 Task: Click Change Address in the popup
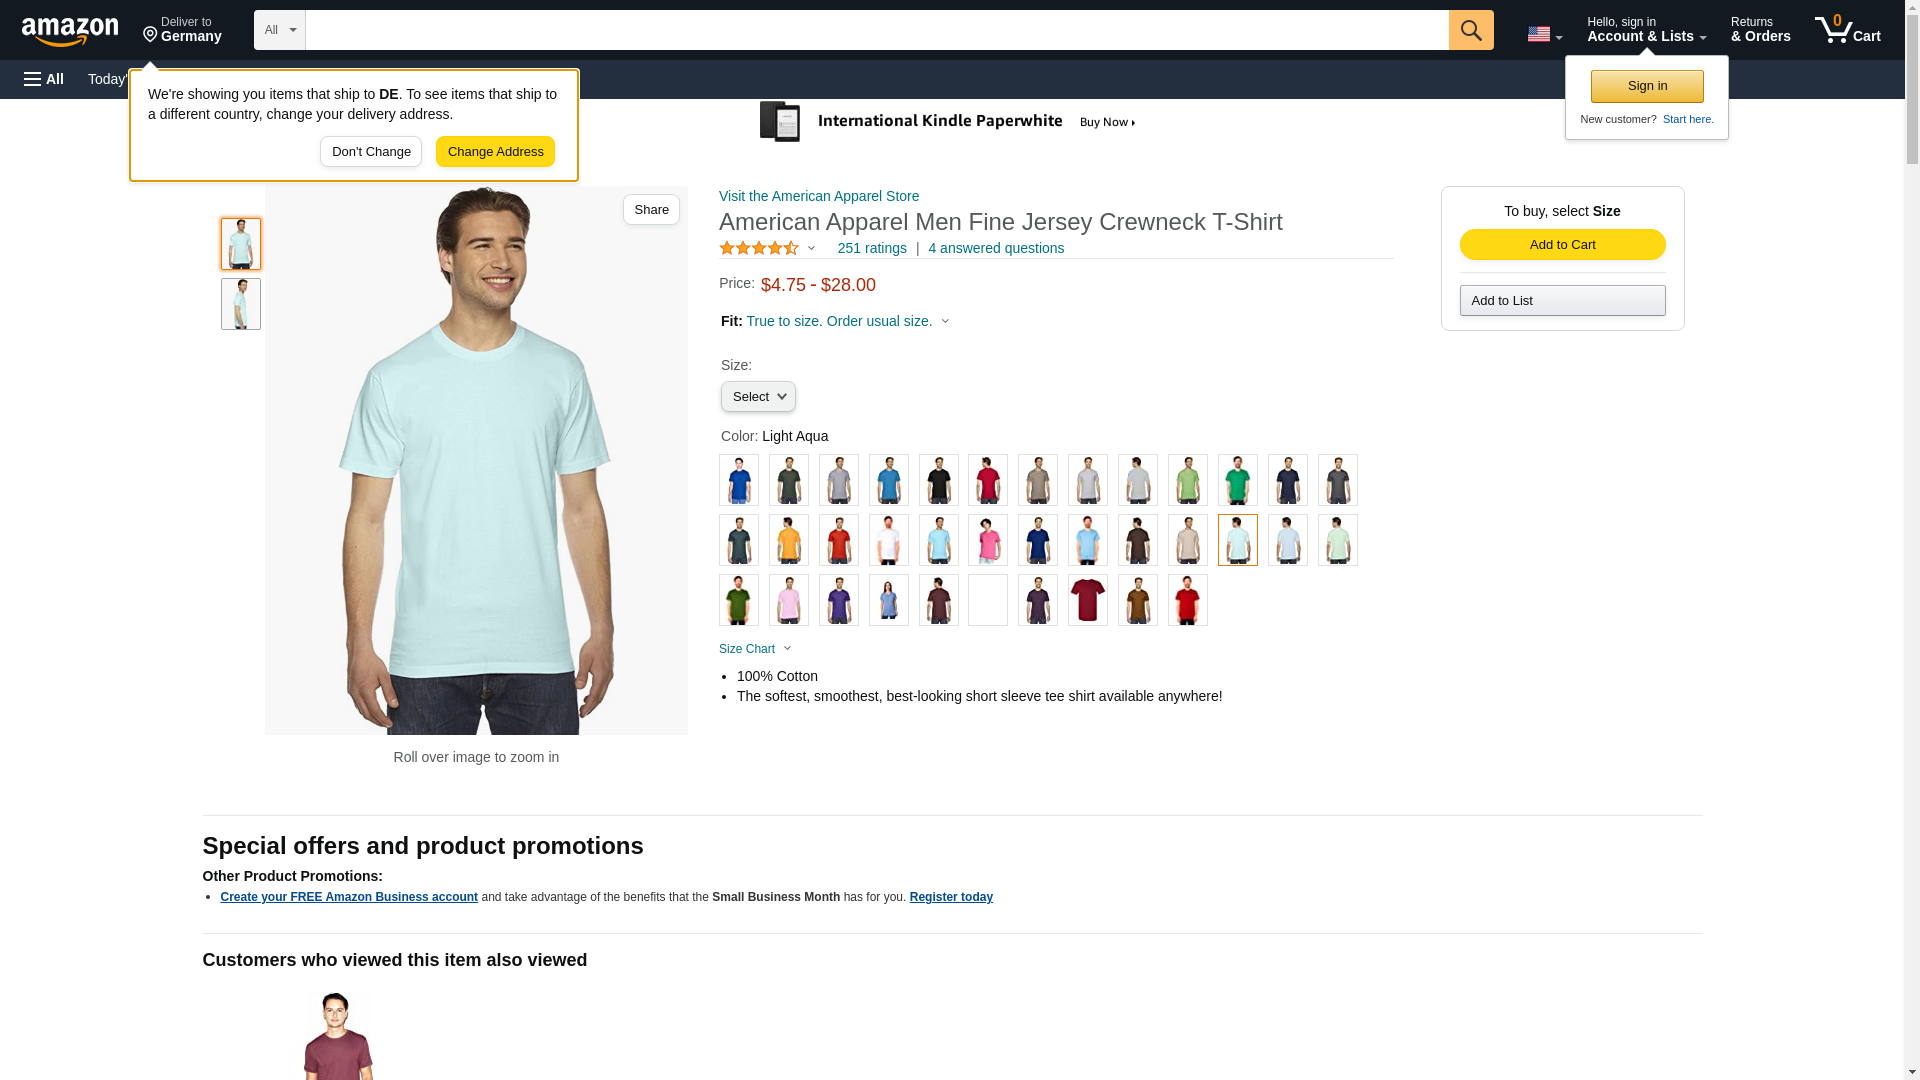[x=495, y=152]
